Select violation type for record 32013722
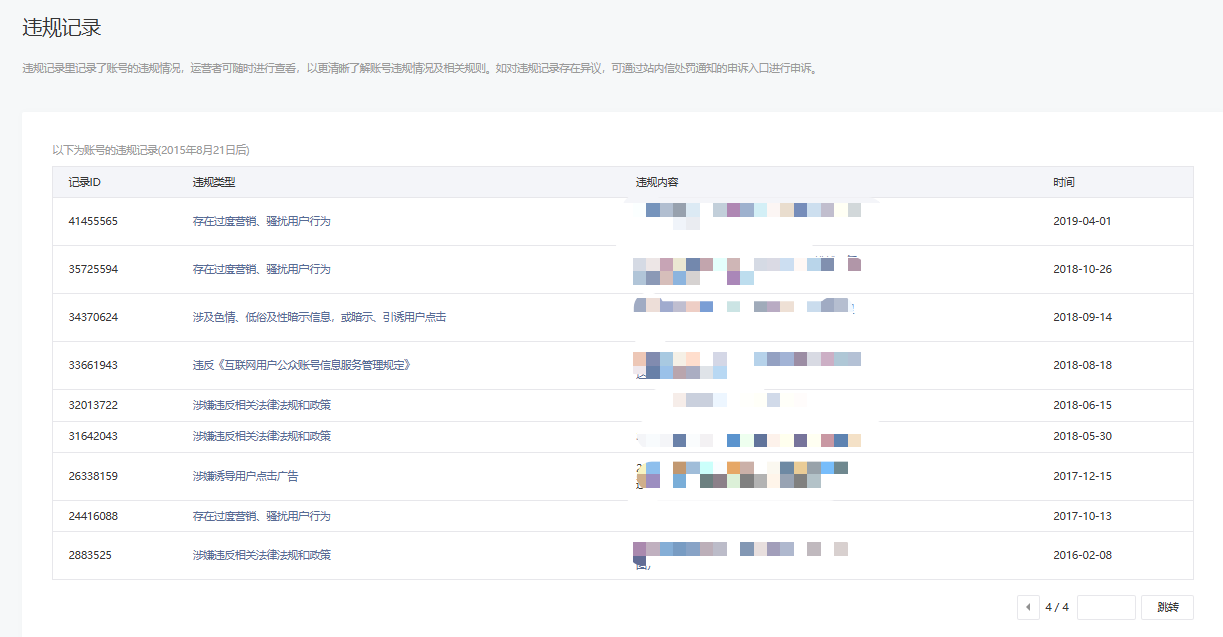 pos(261,405)
